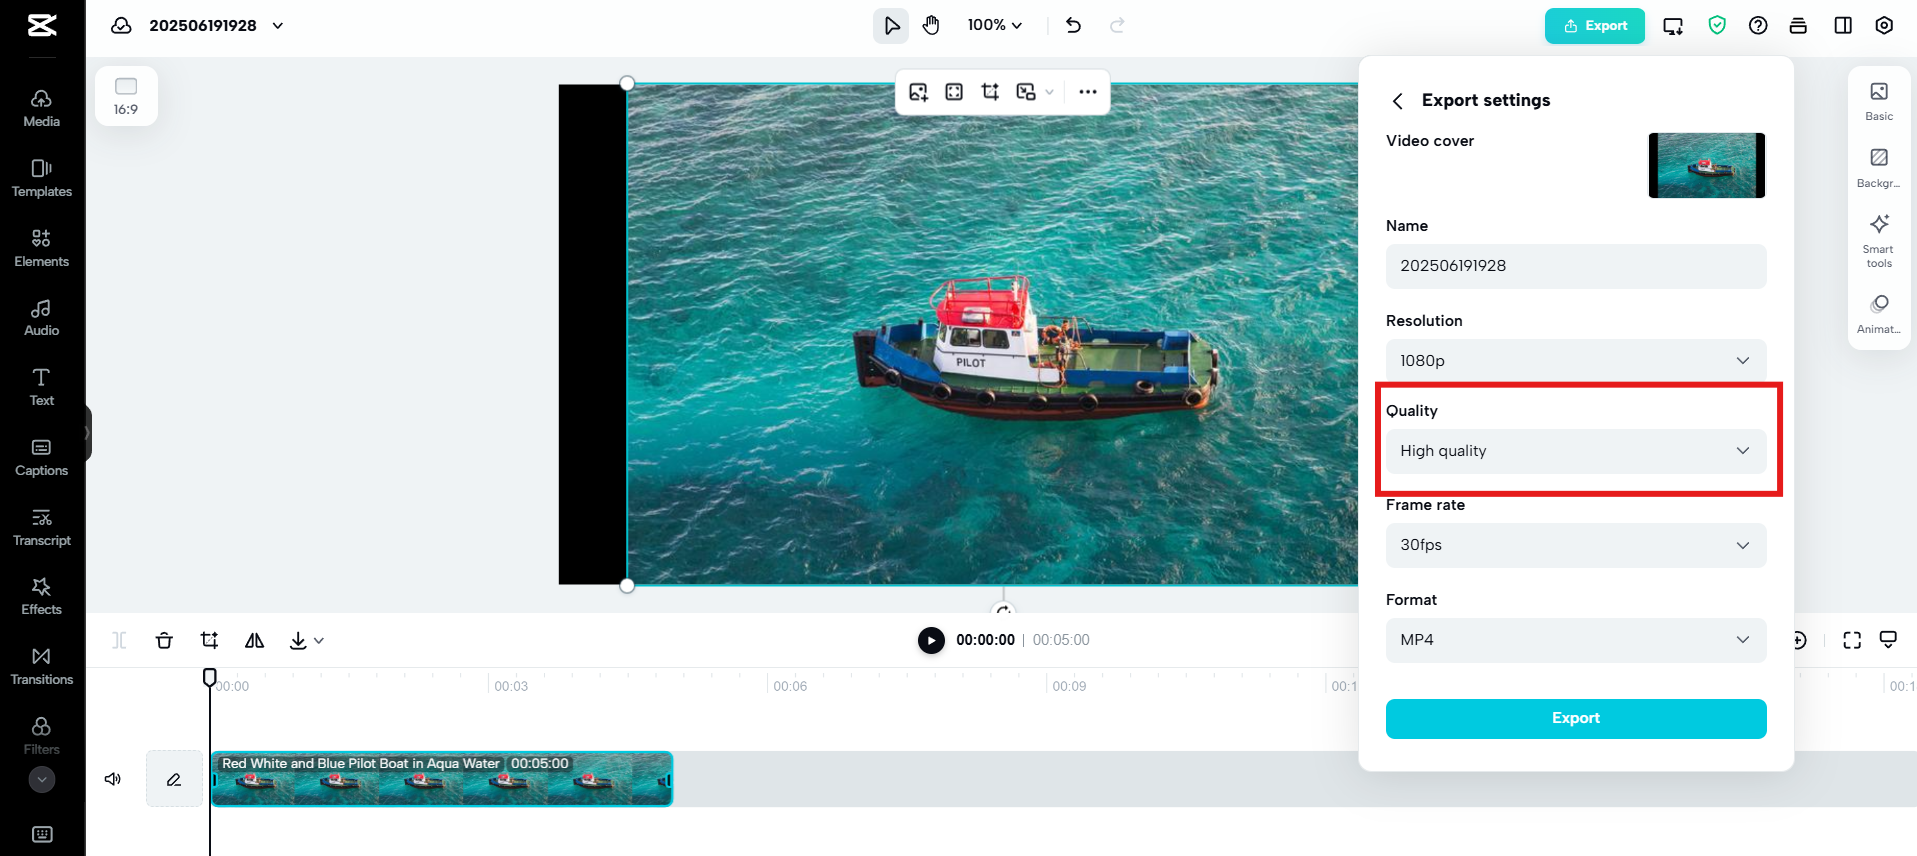
Task: Open the Background properties tab
Action: 1879,167
